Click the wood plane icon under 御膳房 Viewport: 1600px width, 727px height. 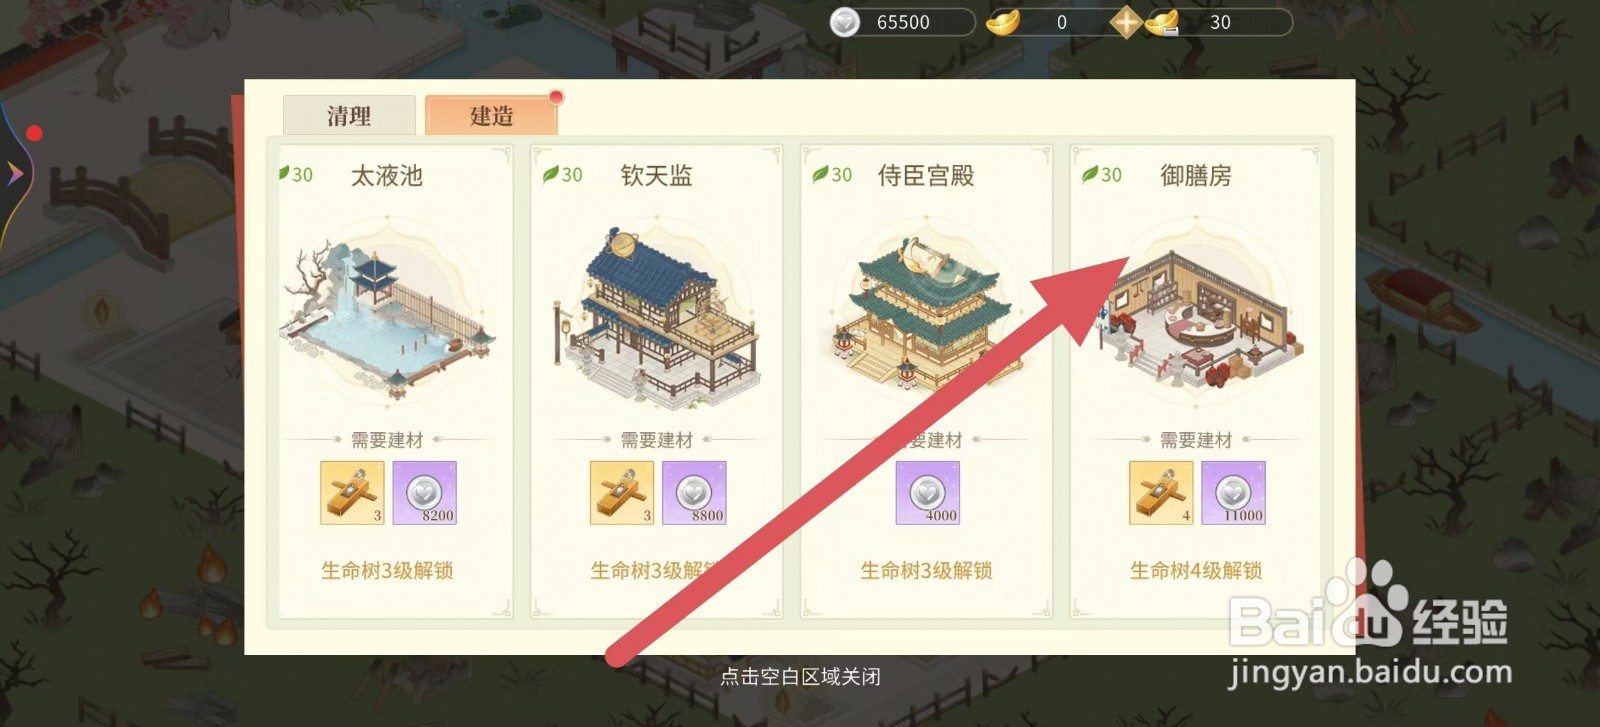click(x=1161, y=493)
